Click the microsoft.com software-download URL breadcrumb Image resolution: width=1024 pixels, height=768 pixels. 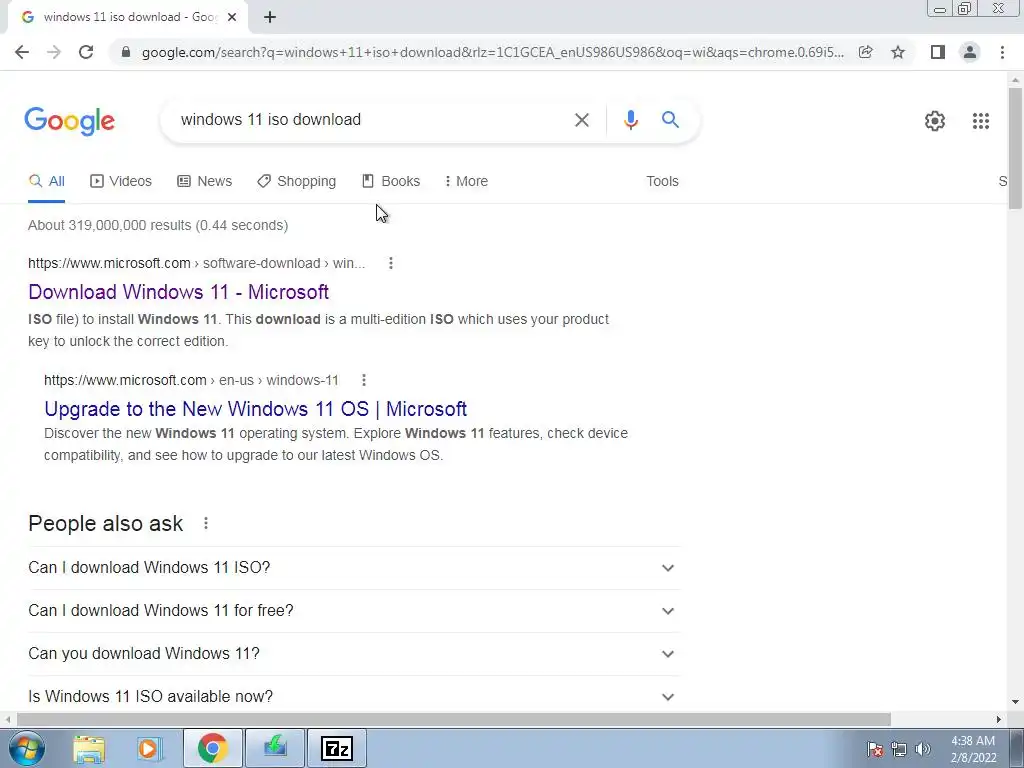click(x=197, y=263)
